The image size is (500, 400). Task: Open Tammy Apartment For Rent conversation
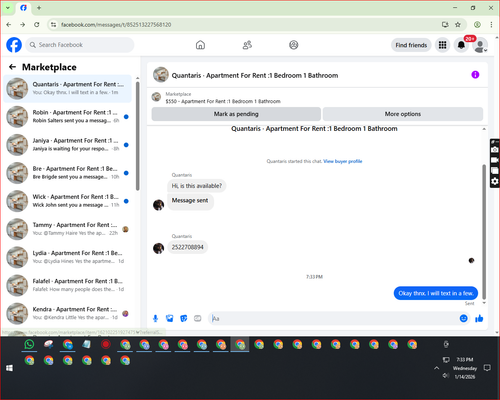tap(68, 229)
